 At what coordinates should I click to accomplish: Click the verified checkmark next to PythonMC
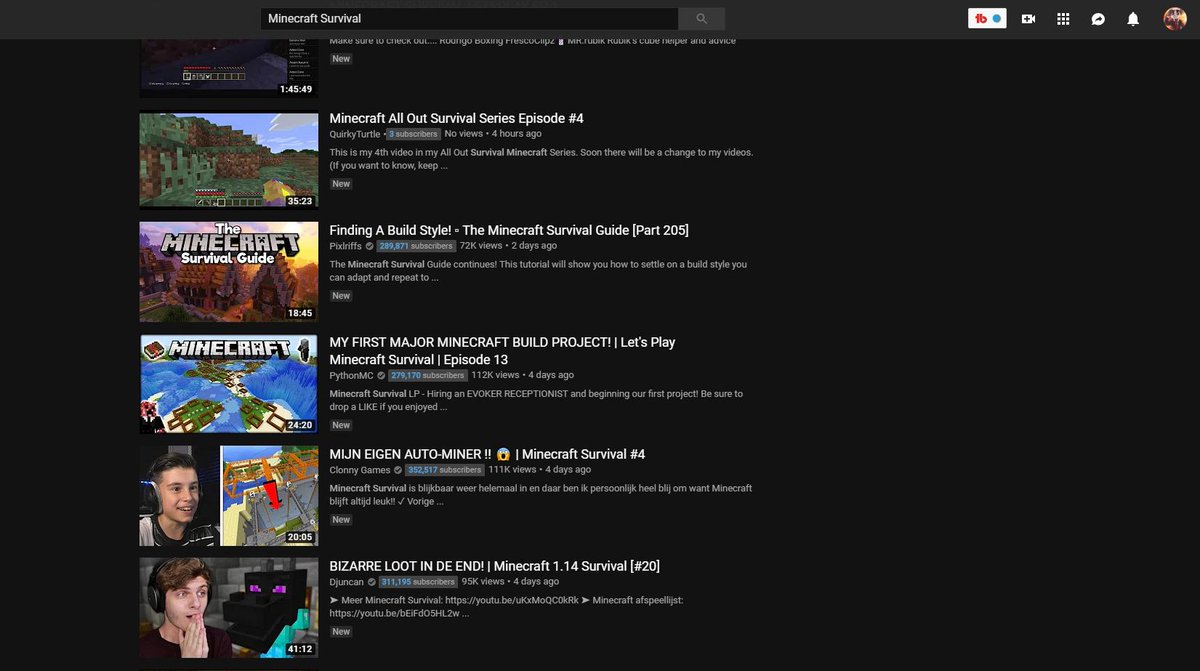point(381,376)
